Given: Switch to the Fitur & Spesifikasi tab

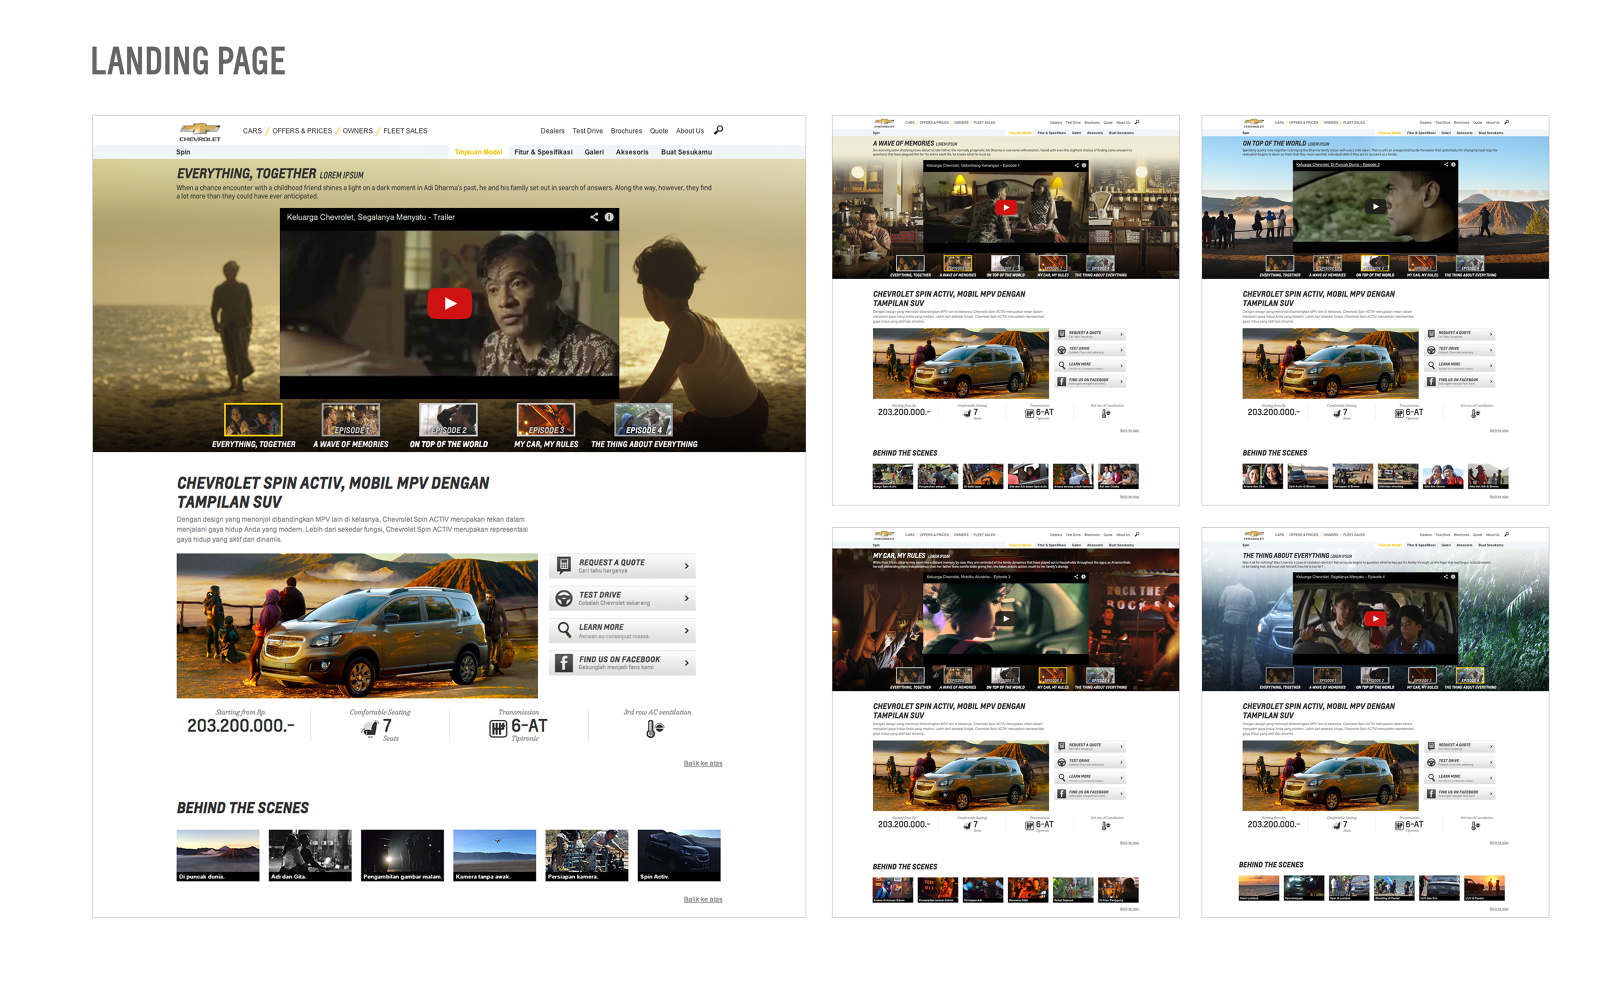Looking at the screenshot, I should click(543, 152).
